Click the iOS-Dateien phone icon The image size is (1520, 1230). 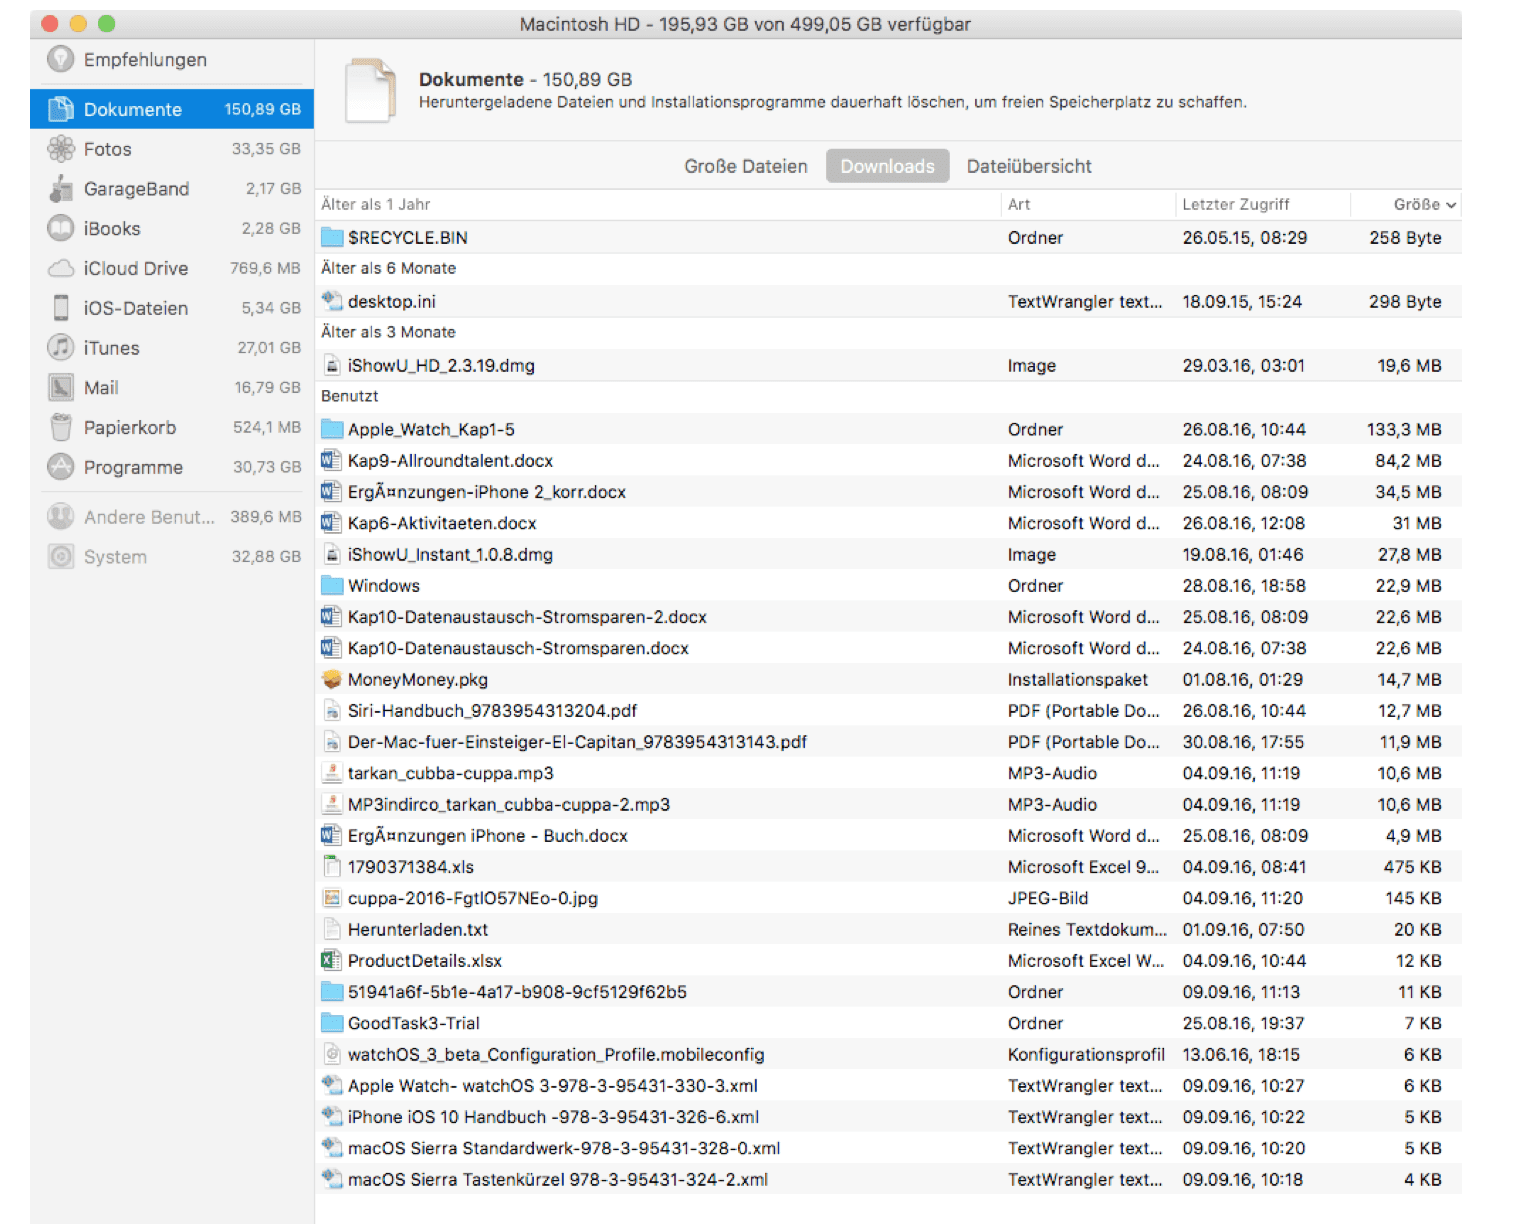(61, 308)
